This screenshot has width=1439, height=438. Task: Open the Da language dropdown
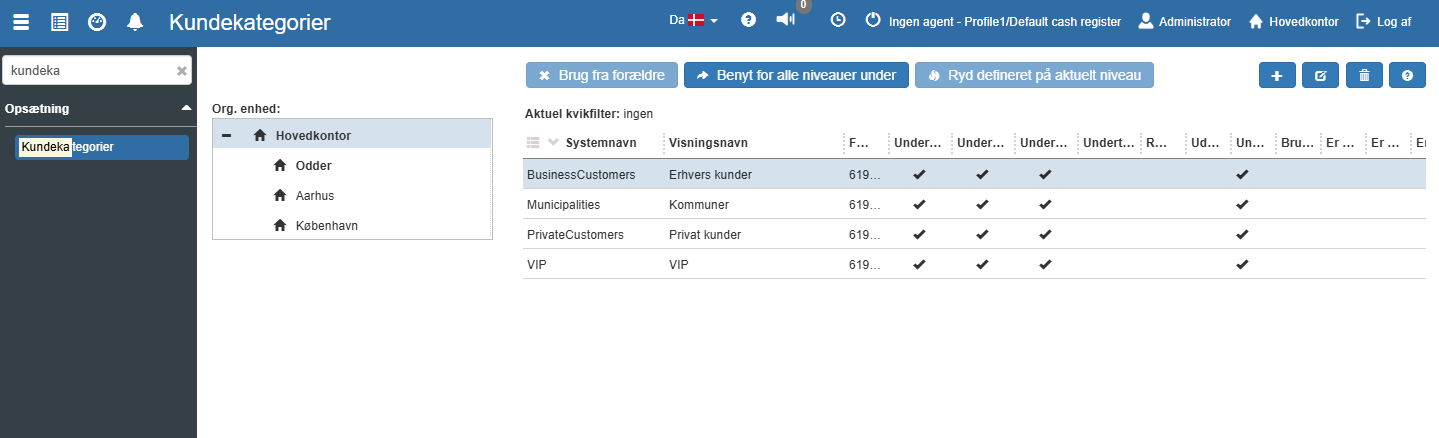pyautogui.click(x=694, y=20)
